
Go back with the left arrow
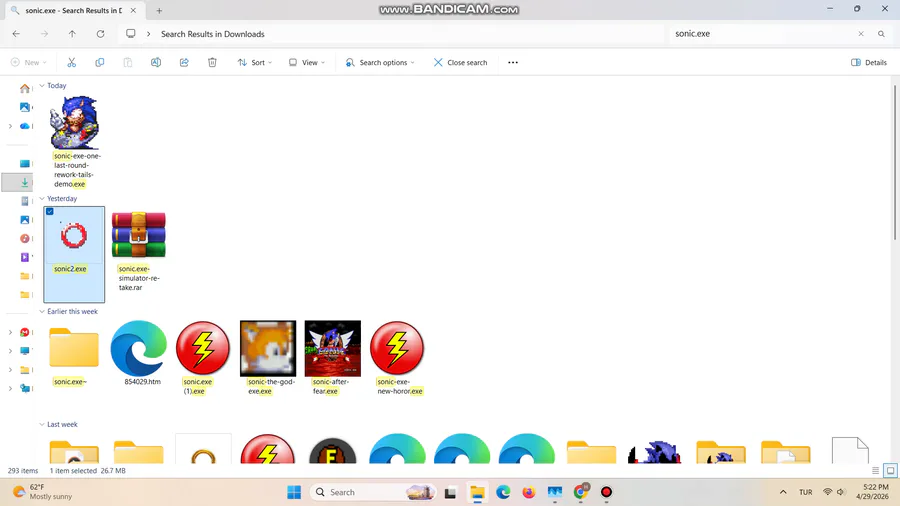(16, 34)
